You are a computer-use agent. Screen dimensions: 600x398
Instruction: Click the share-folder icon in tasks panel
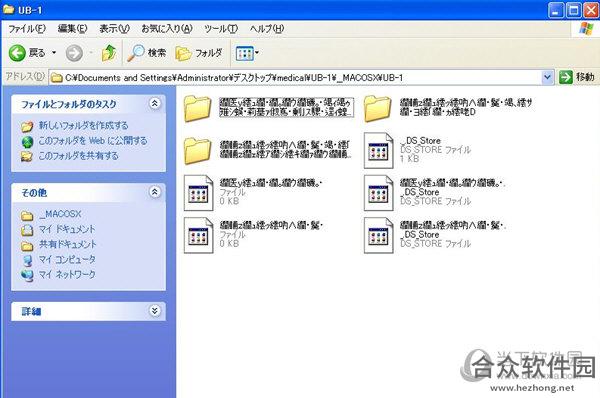(27, 156)
